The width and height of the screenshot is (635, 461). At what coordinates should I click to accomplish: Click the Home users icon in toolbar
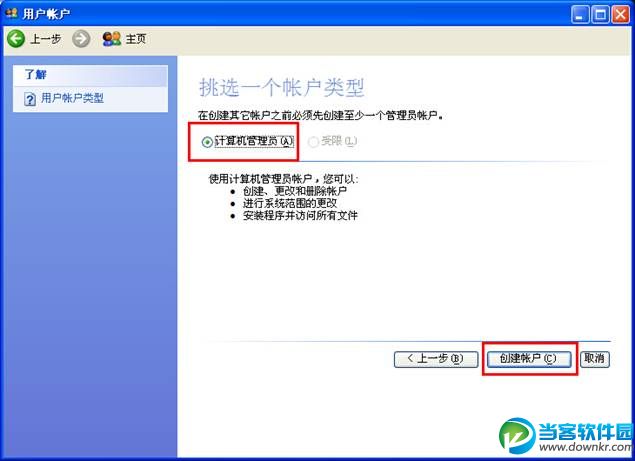click(112, 39)
